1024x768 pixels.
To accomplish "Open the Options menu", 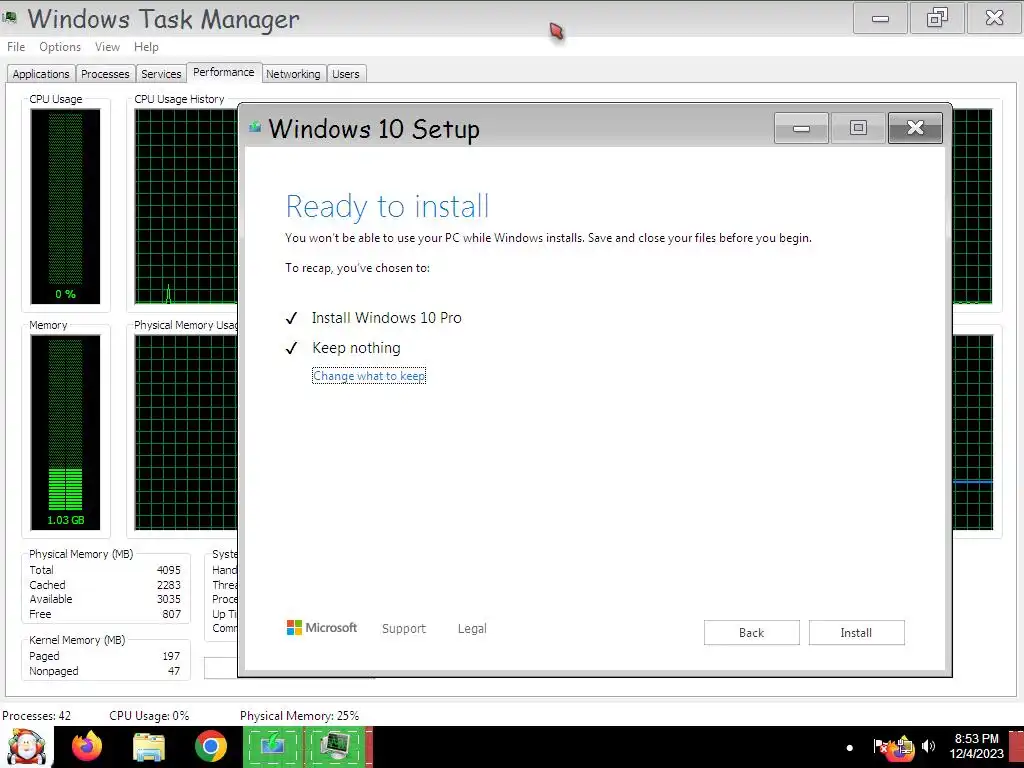I will coord(60,47).
